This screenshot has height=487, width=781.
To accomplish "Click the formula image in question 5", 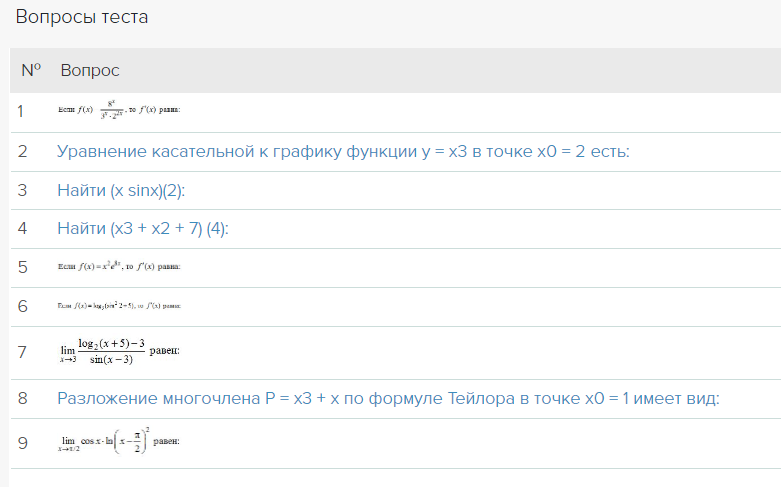I will coord(119,267).
